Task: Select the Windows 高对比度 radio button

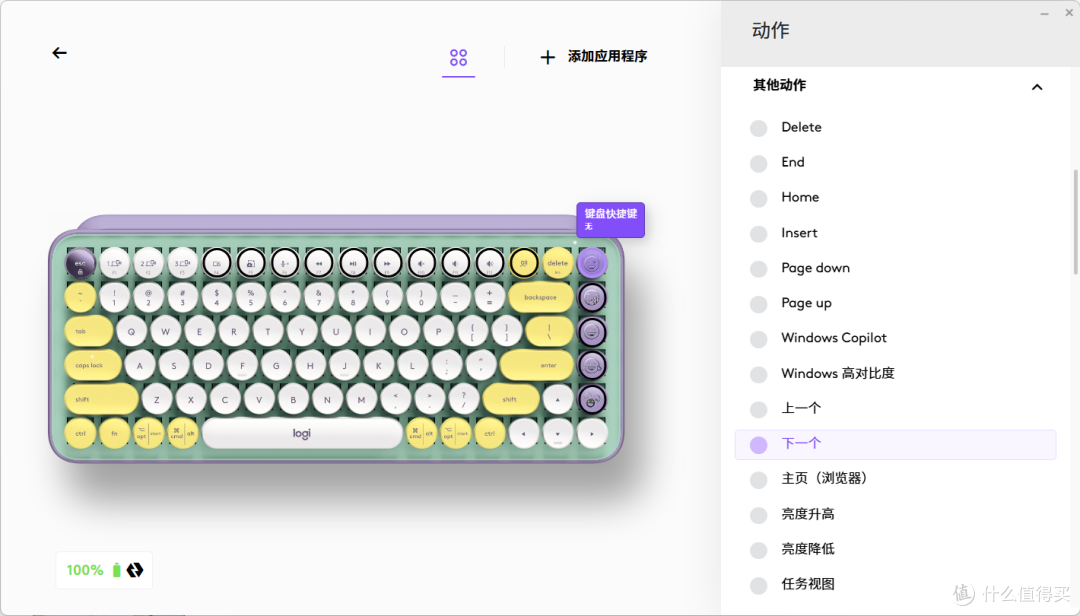Action: pos(758,374)
